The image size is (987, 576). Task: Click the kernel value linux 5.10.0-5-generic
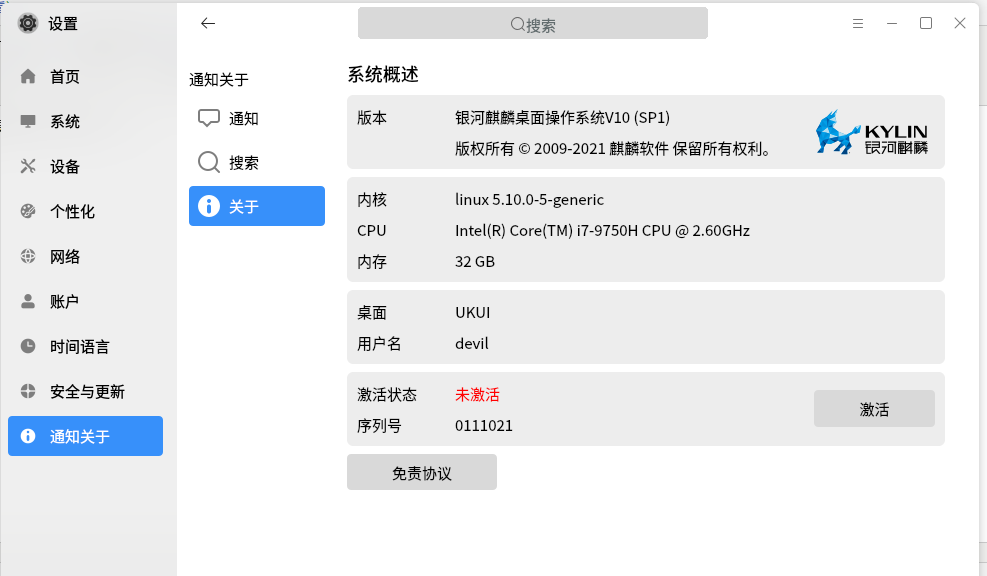[529, 200]
